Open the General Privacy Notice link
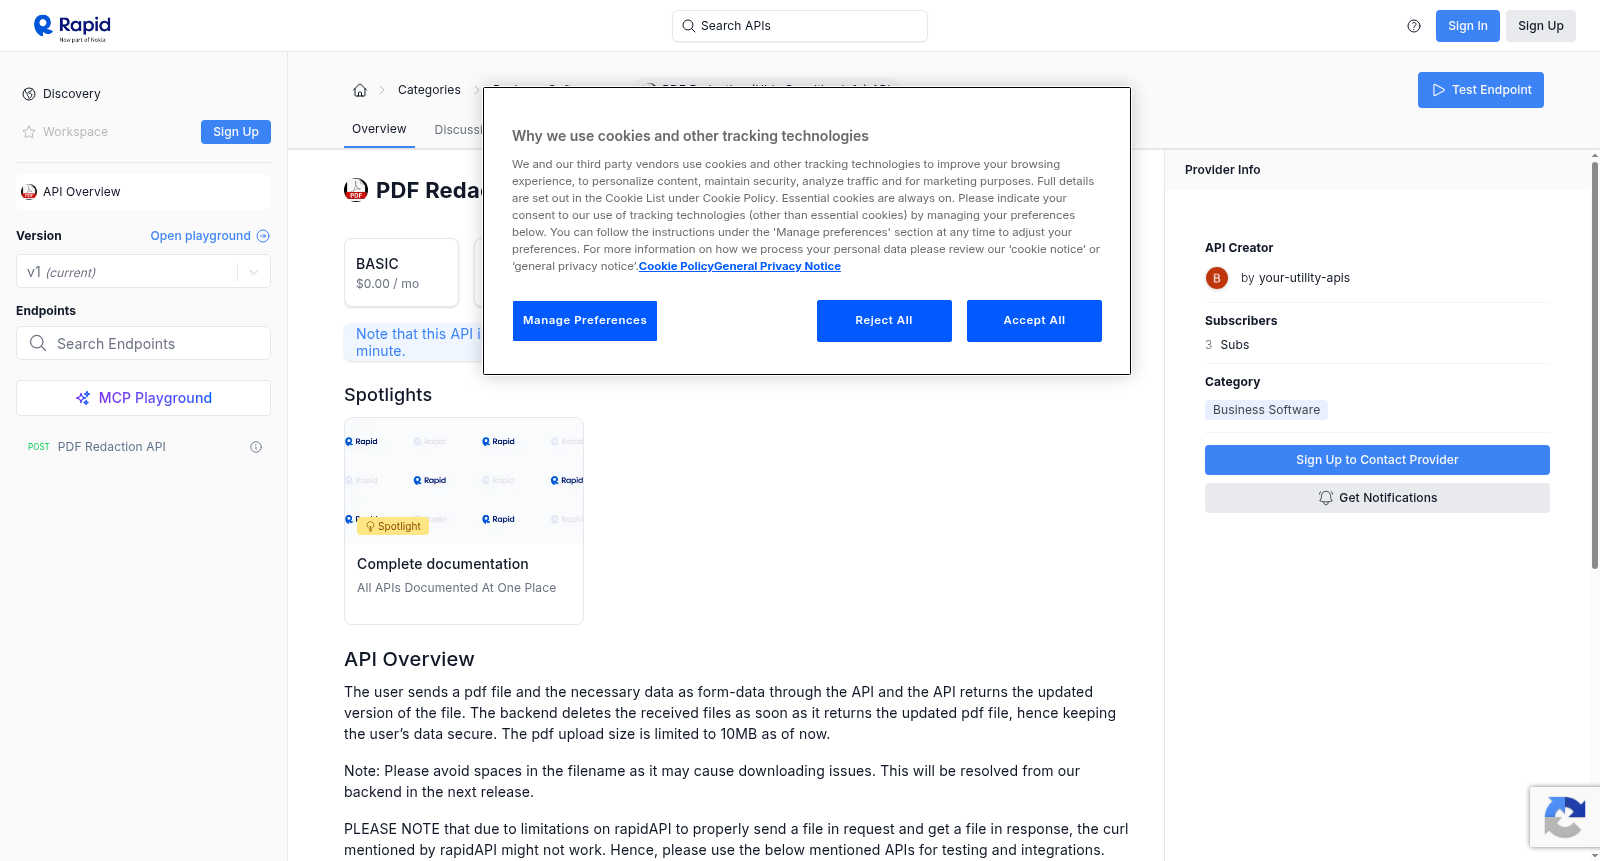1600x861 pixels. click(777, 266)
